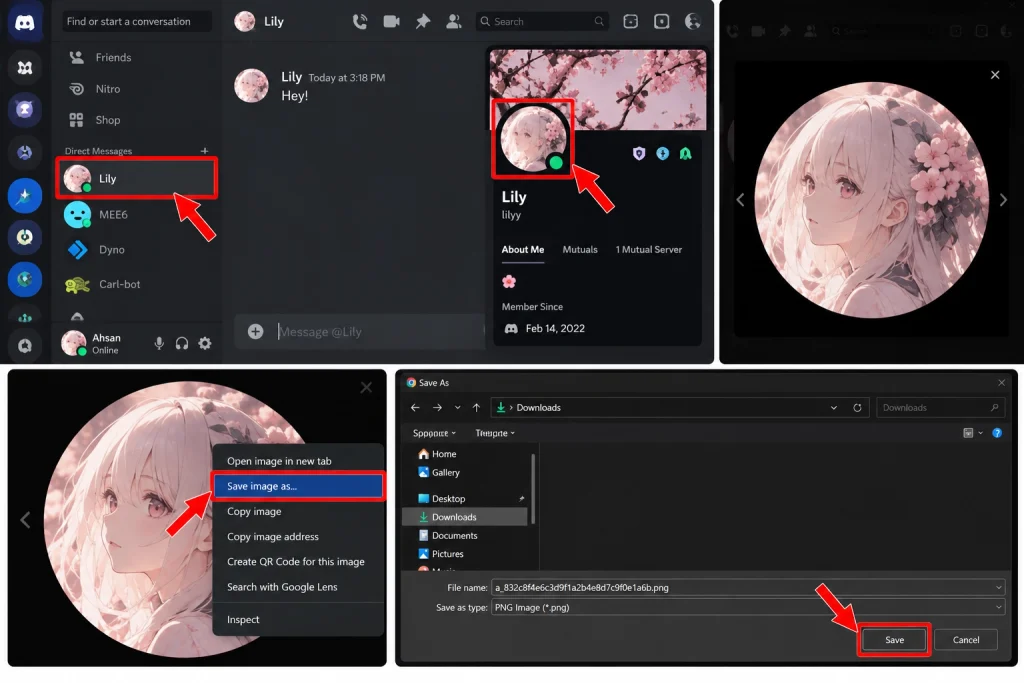Viewport: 1024px width, 683px height.
Task: Click Search Downloads field
Action: tap(940, 407)
